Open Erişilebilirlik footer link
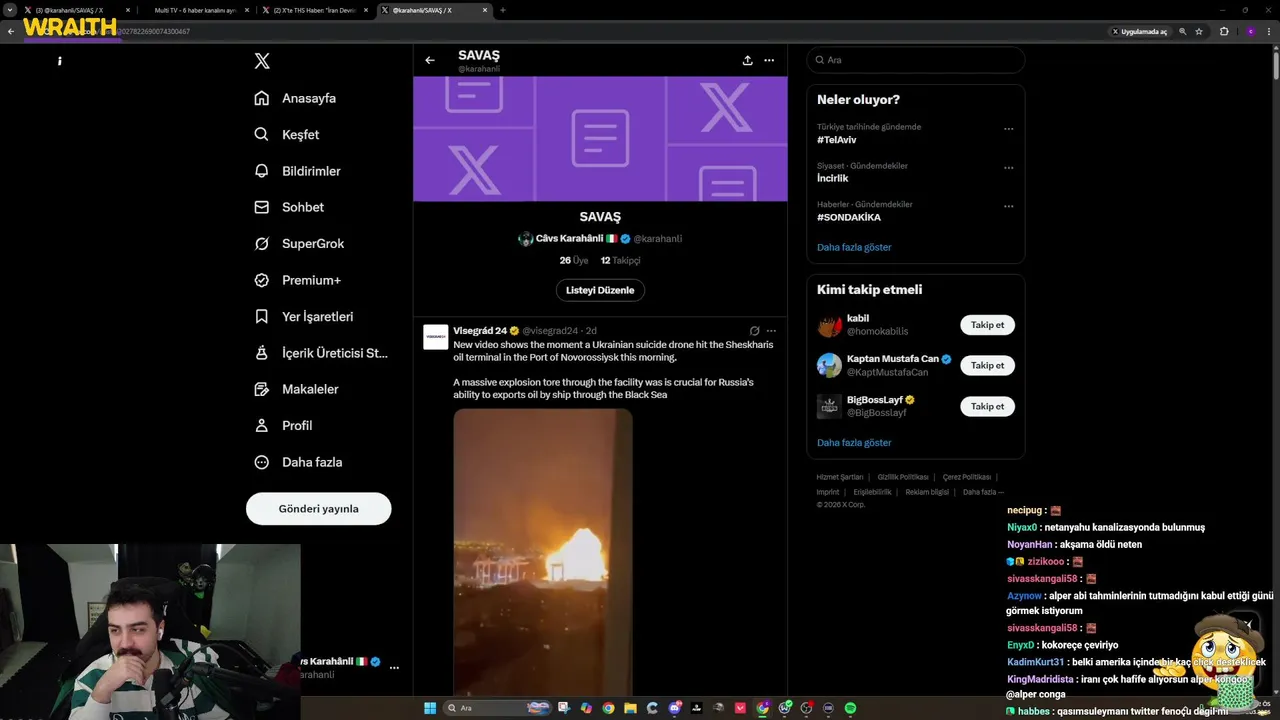 click(872, 492)
